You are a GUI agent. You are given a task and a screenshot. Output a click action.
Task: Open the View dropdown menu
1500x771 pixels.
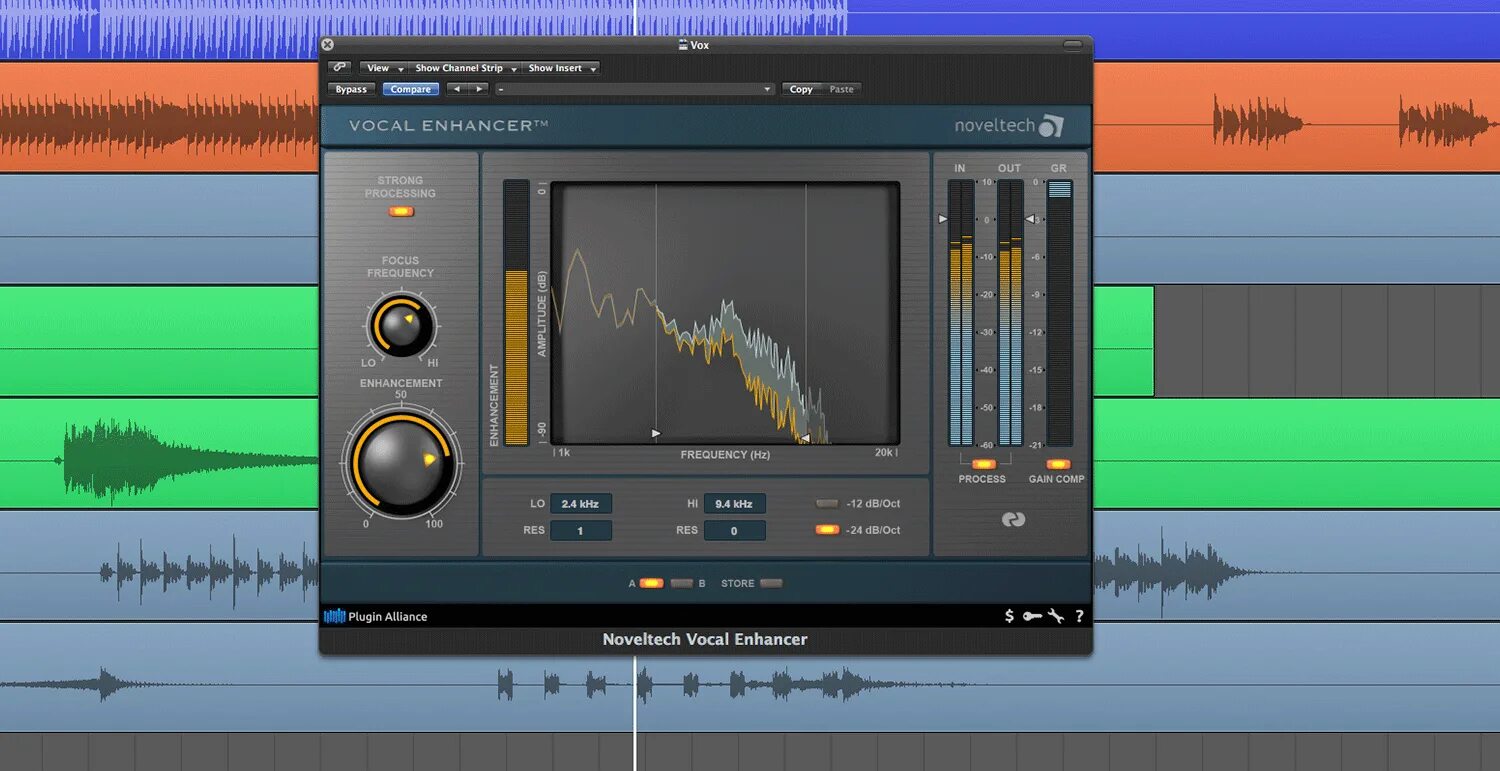(383, 68)
